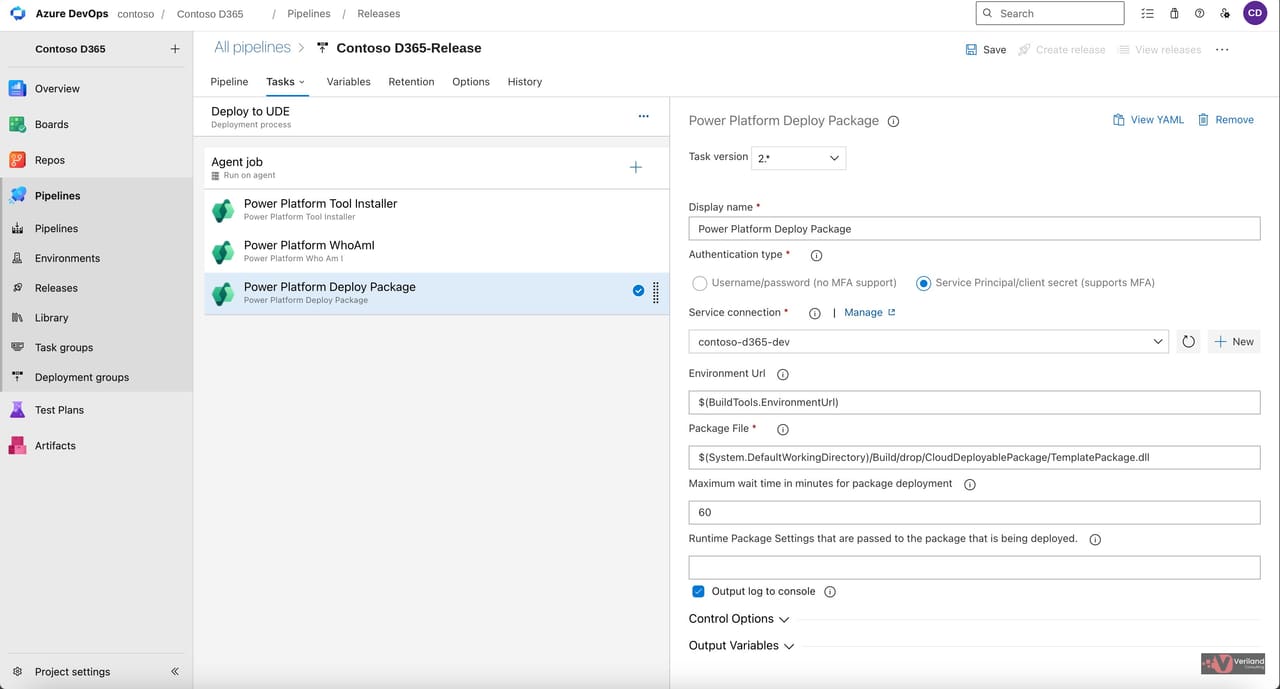Image resolution: width=1280 pixels, height=689 pixels.
Task: Select the Power Platform Tool Installer task
Action: pyautogui.click(x=437, y=209)
